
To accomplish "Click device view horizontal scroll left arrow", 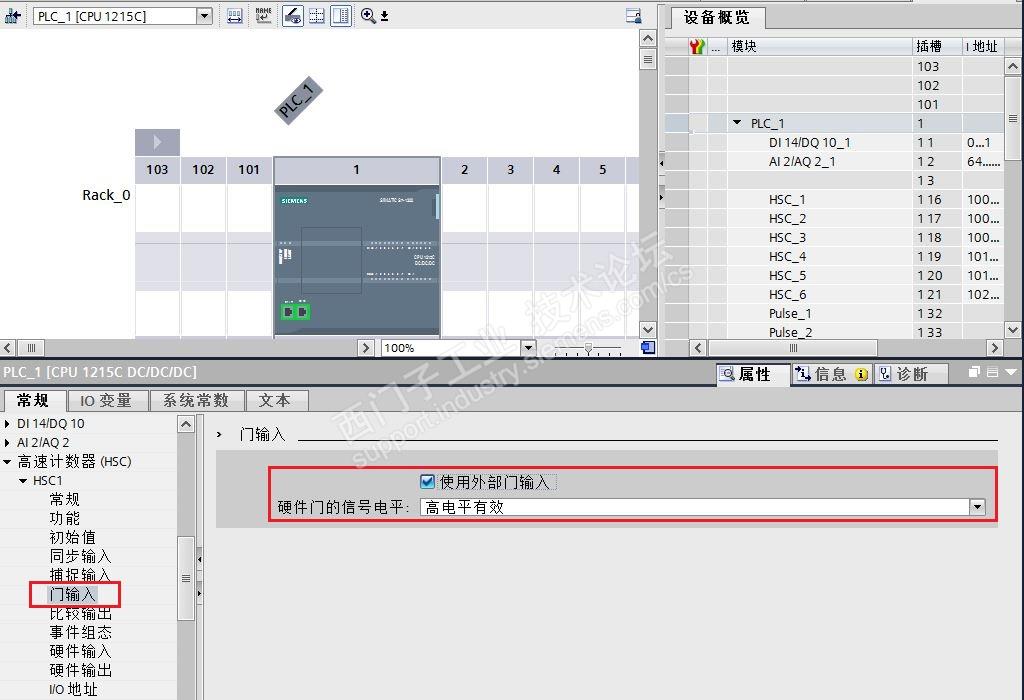I will pos(7,347).
